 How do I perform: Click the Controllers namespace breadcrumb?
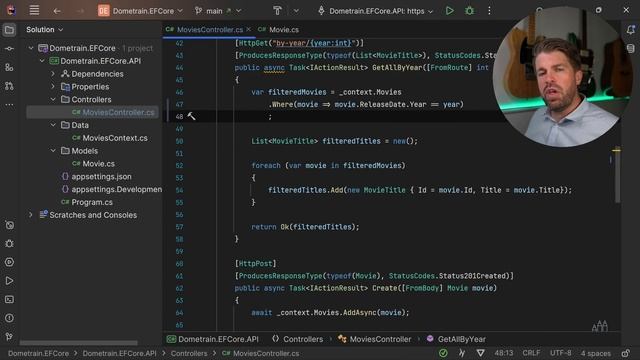298,339
